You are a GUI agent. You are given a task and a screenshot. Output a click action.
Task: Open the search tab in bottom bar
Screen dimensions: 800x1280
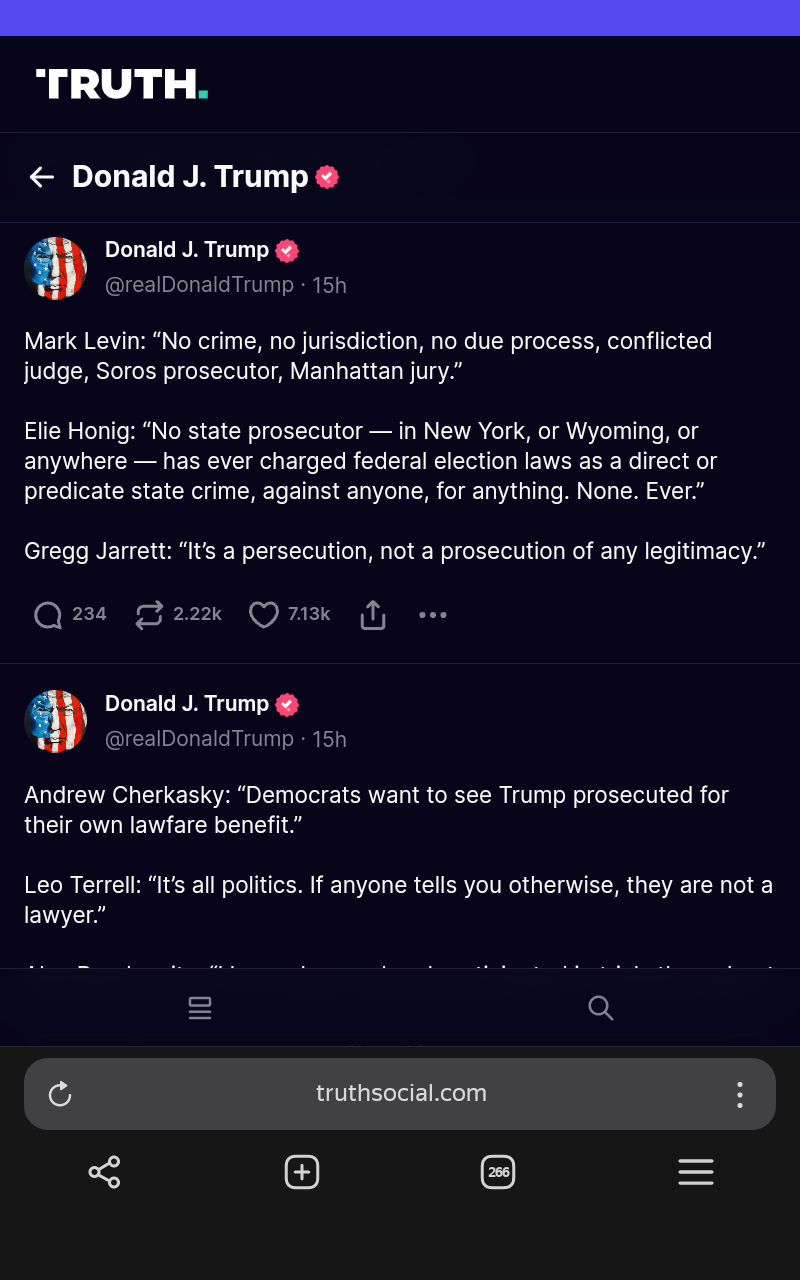[x=600, y=1008]
